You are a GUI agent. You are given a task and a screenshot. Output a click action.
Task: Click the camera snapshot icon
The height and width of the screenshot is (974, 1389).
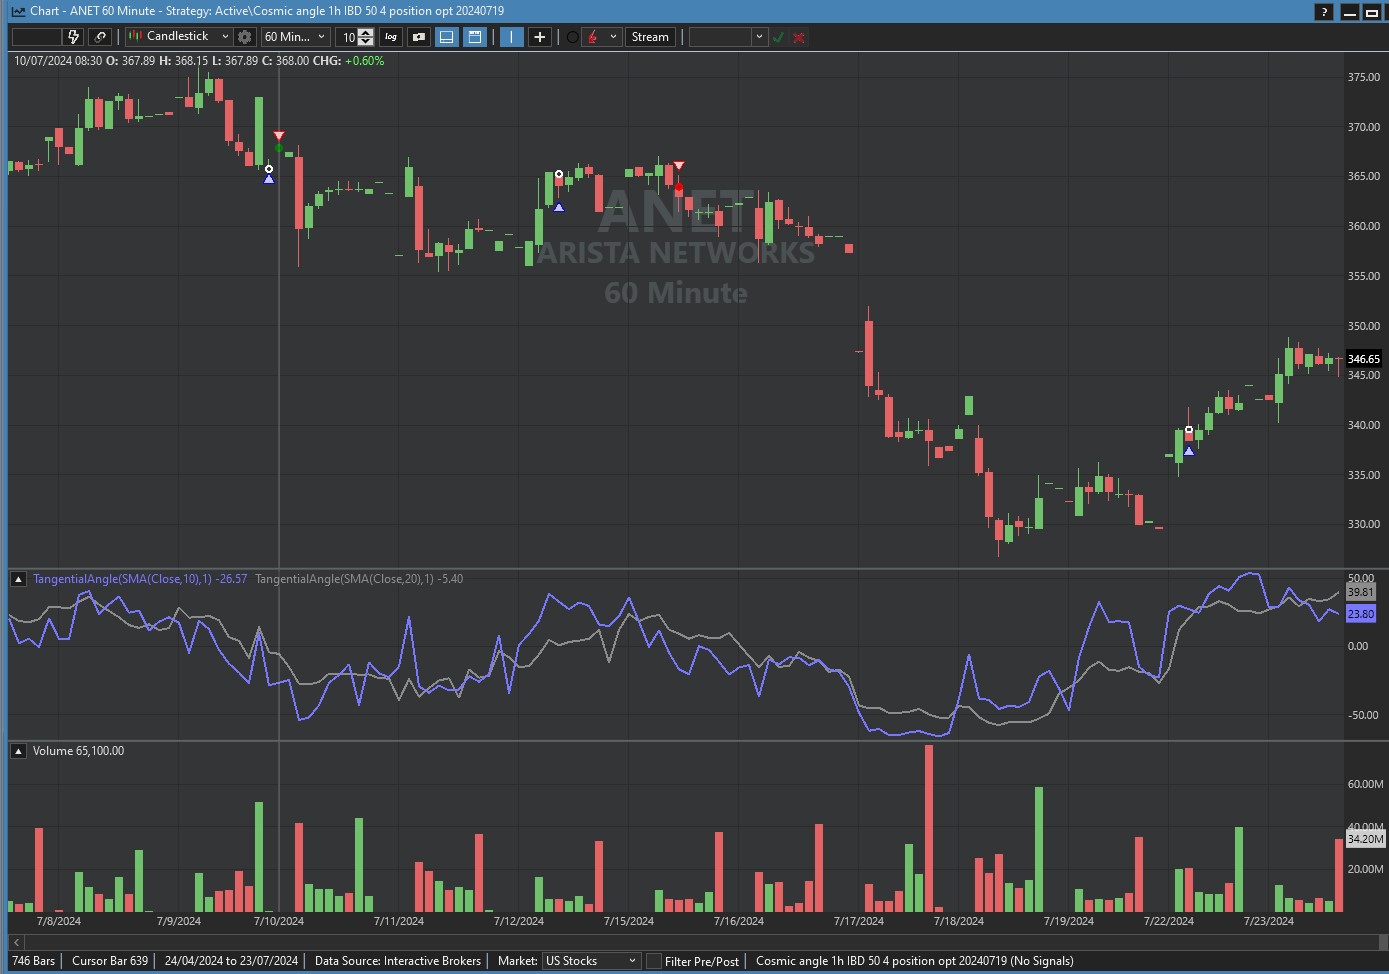tap(419, 37)
